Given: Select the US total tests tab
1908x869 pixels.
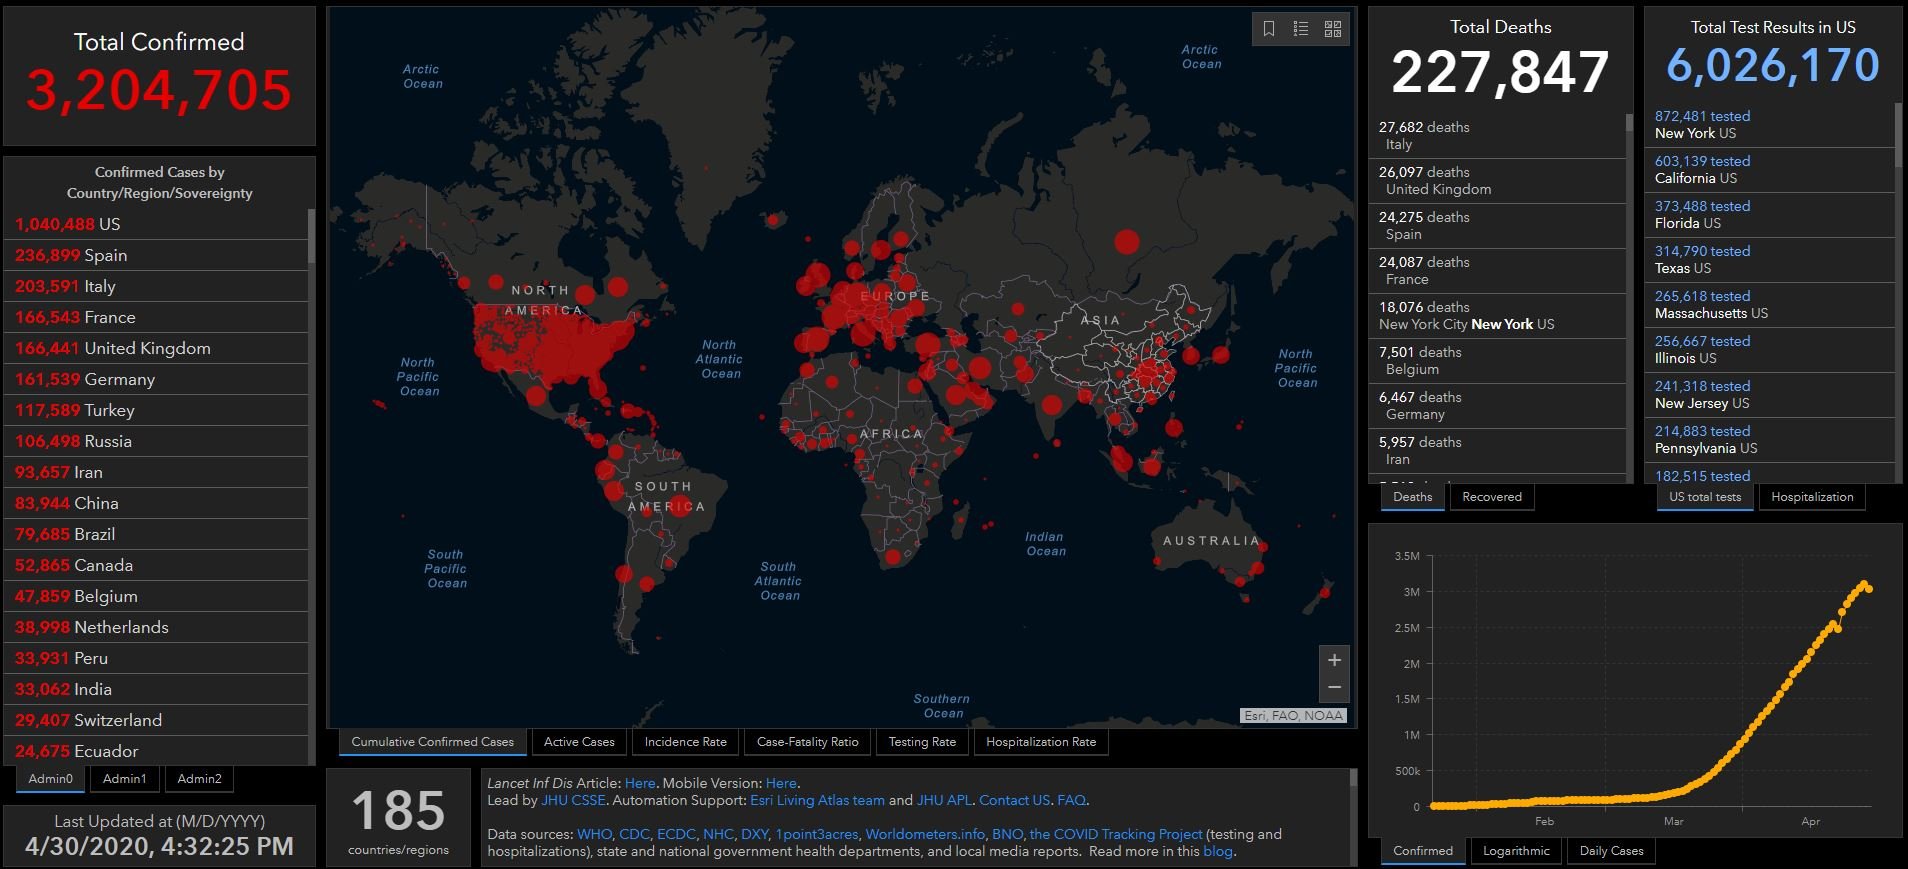Looking at the screenshot, I should pyautogui.click(x=1704, y=497).
